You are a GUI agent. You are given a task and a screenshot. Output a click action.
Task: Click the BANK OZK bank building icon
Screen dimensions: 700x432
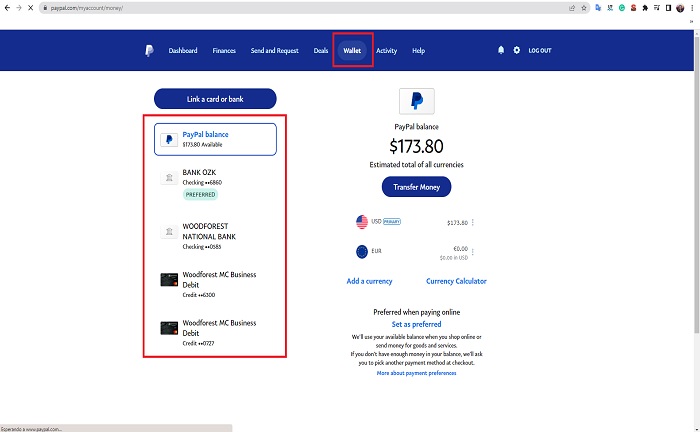[x=169, y=178]
